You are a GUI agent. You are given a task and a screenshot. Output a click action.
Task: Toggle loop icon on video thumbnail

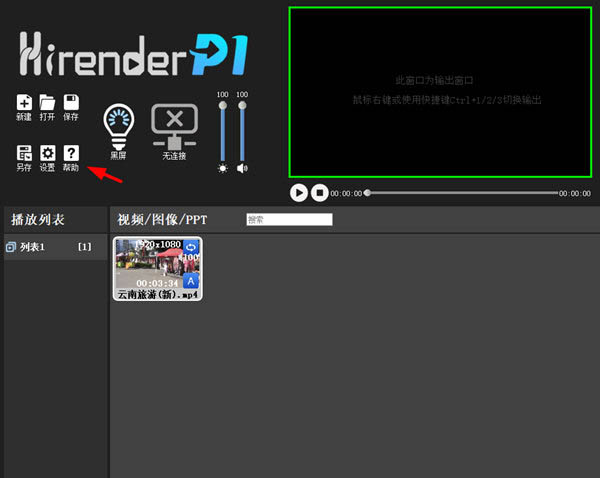[191, 247]
